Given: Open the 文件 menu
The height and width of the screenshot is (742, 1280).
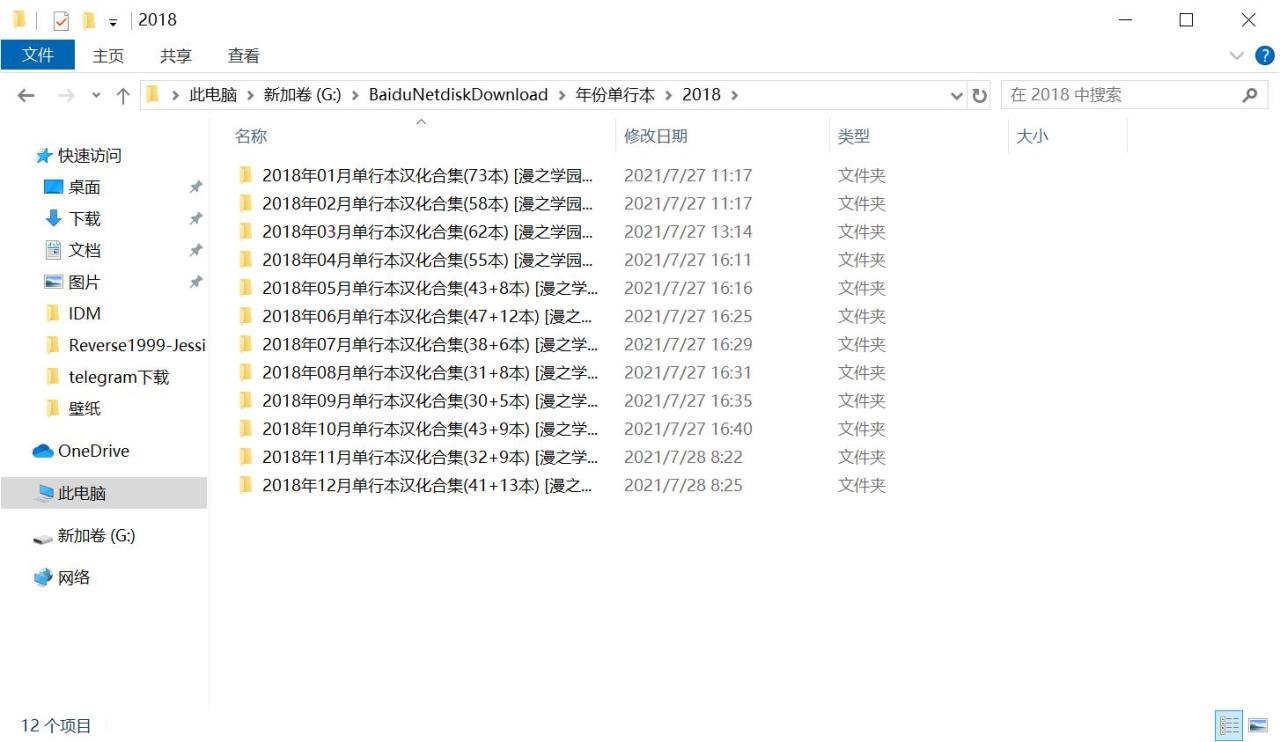Looking at the screenshot, I should pos(38,55).
